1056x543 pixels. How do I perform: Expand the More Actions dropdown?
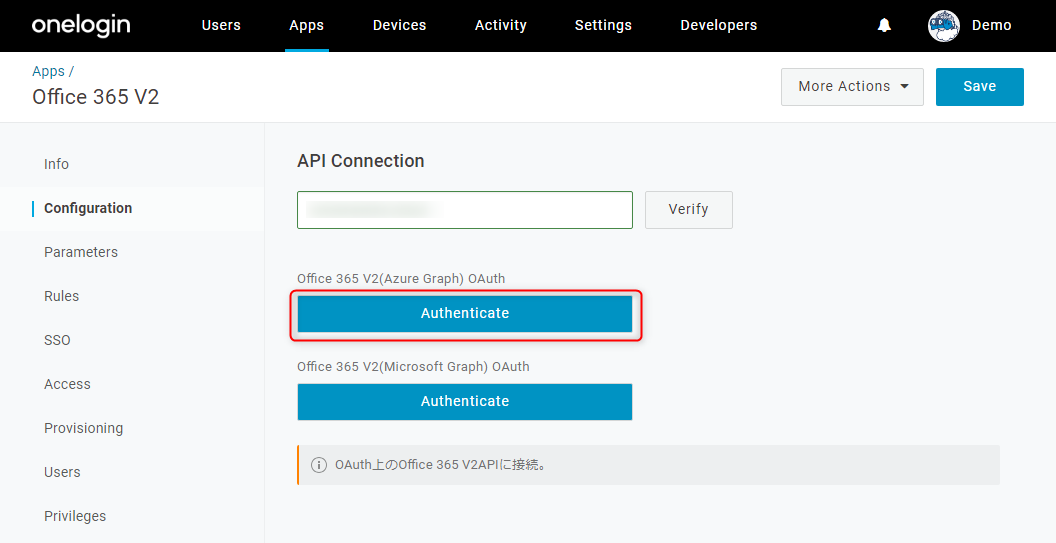tap(852, 86)
